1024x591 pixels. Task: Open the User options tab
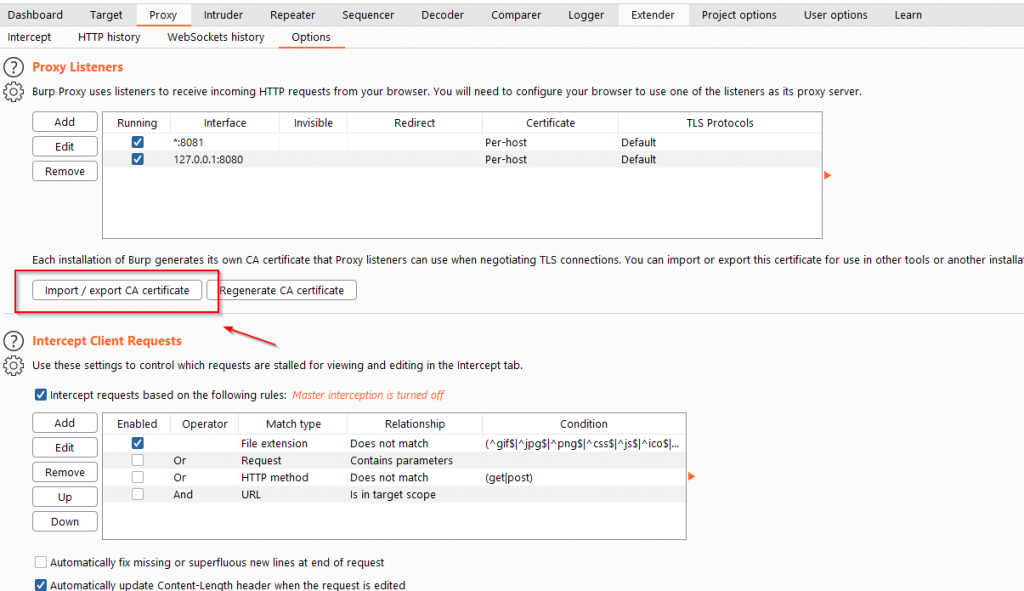click(x=835, y=14)
